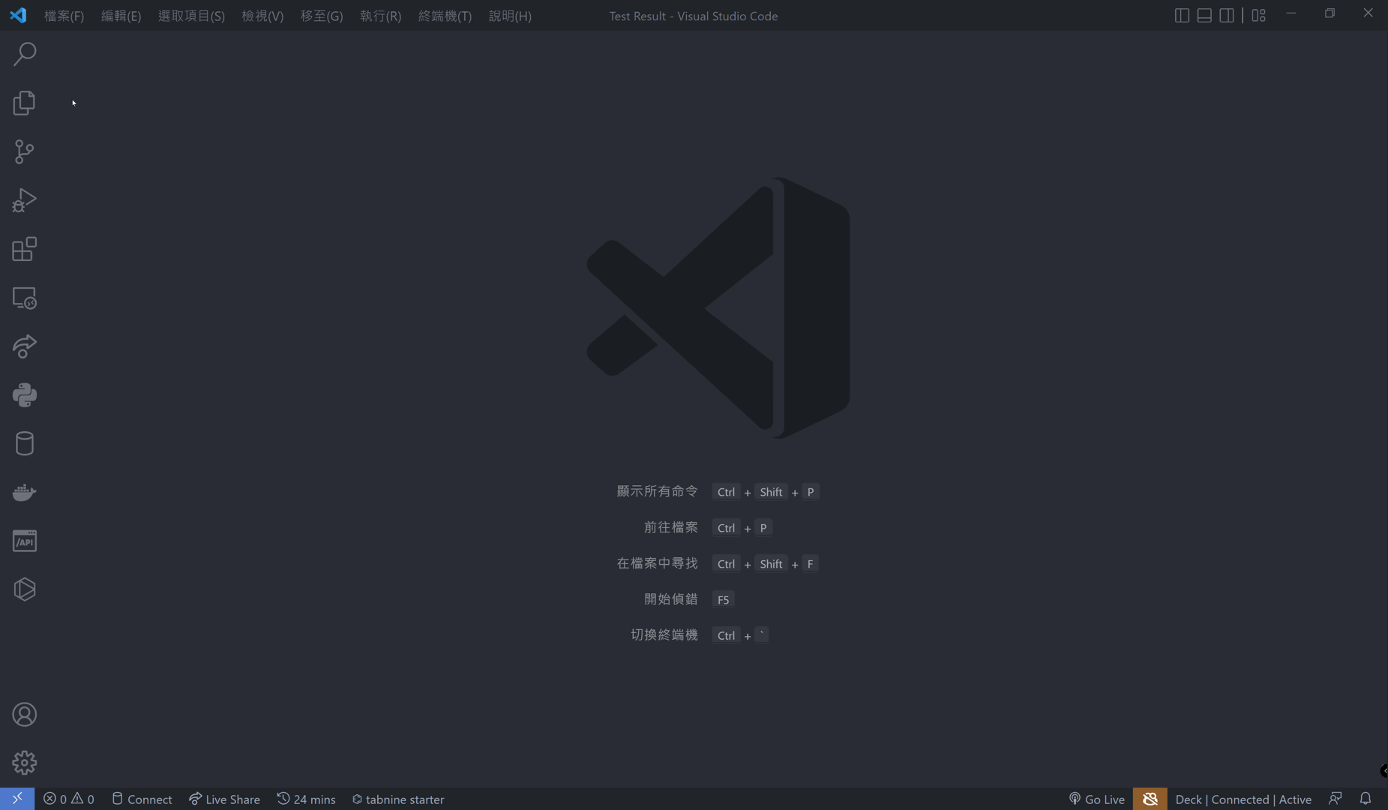Toggle bottom panel visibility

pos(1204,15)
